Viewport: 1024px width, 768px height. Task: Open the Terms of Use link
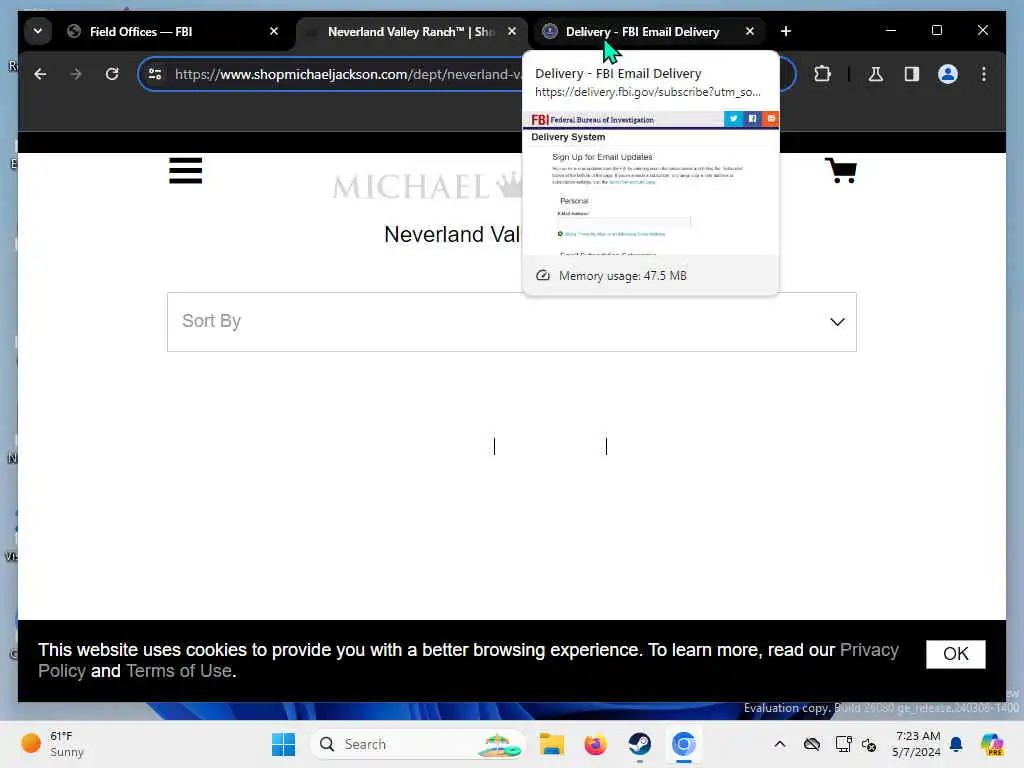tap(178, 671)
